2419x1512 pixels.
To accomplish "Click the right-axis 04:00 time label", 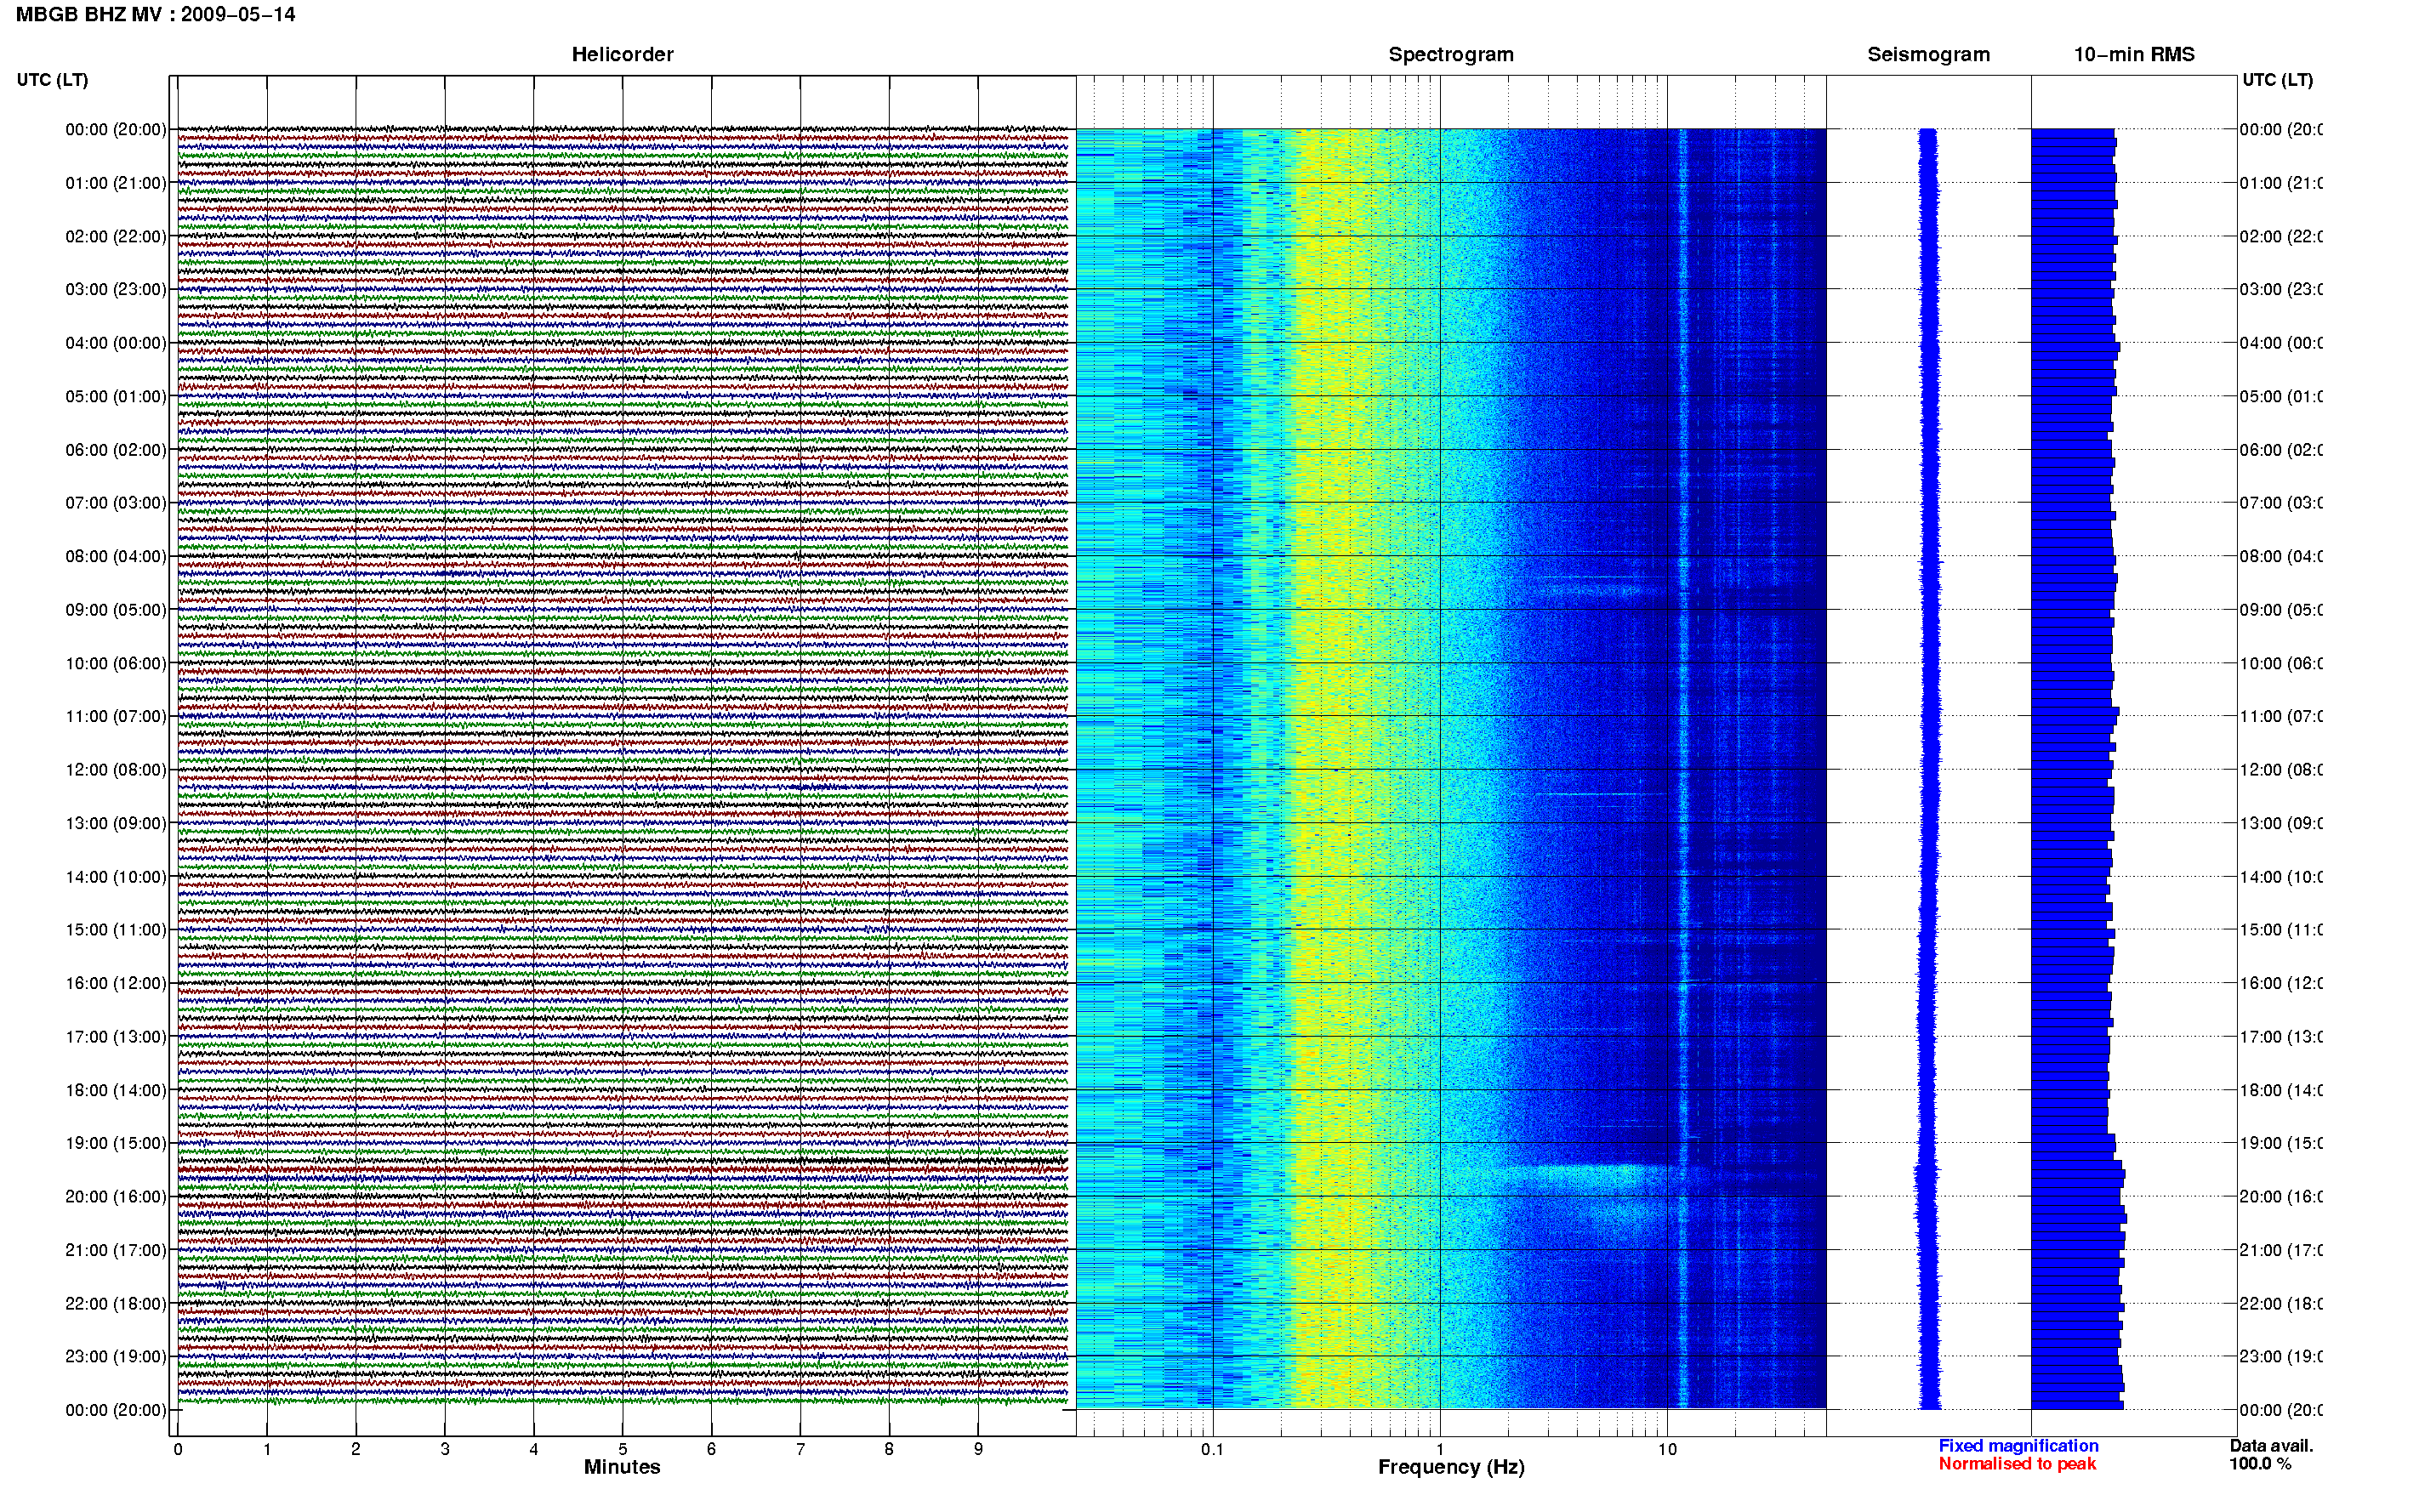I will (x=2281, y=343).
